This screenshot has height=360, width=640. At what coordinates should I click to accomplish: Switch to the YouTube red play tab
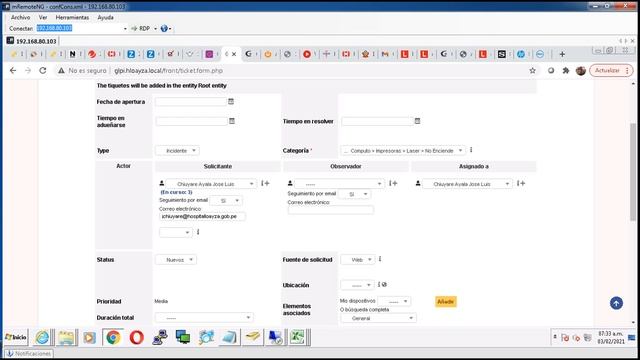307,54
